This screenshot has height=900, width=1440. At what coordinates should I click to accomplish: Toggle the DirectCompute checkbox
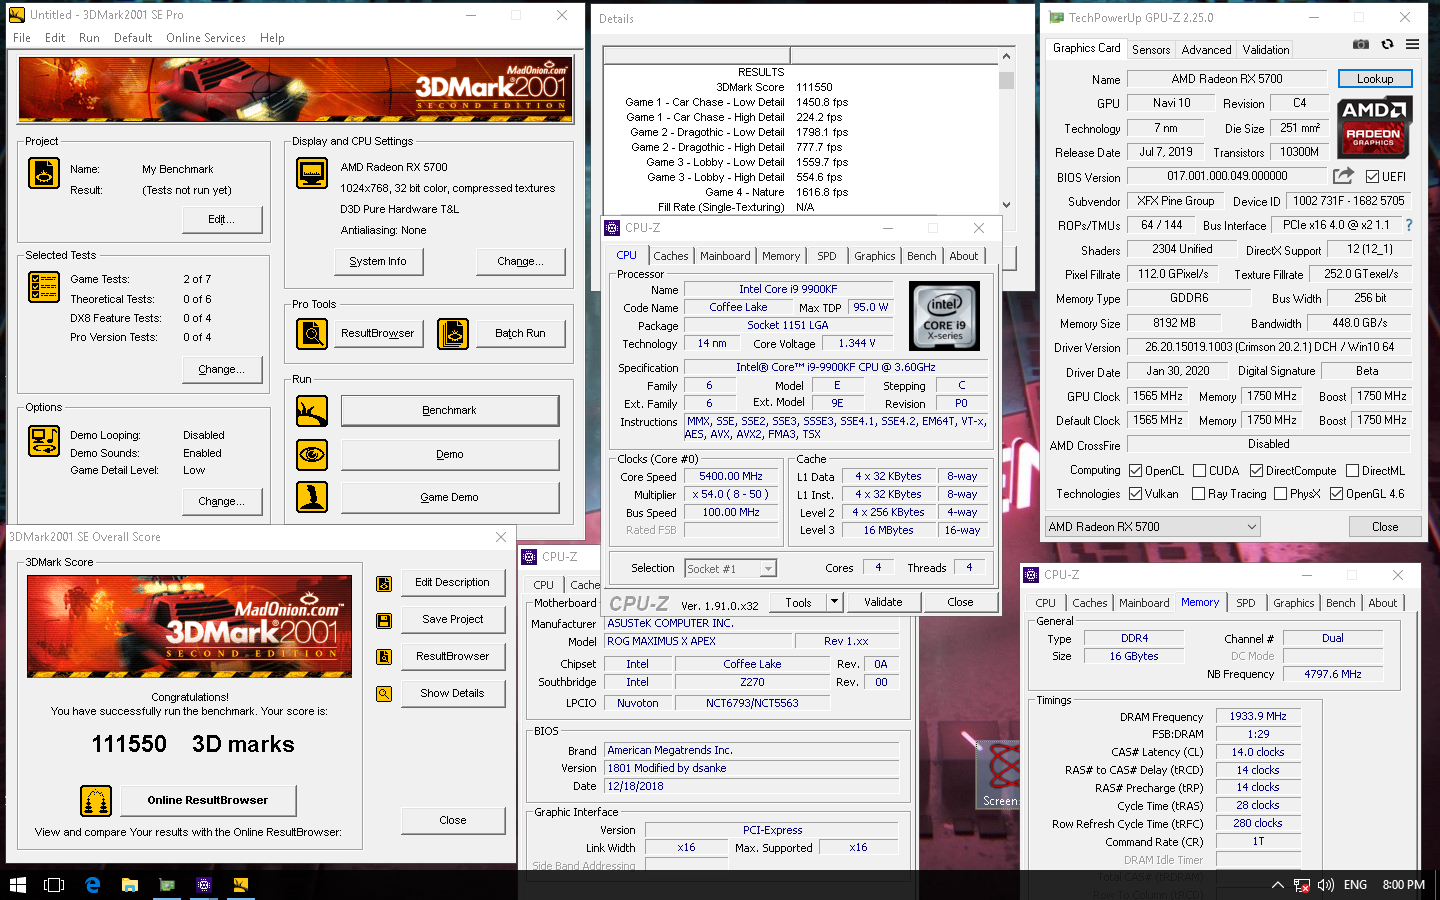[1256, 471]
